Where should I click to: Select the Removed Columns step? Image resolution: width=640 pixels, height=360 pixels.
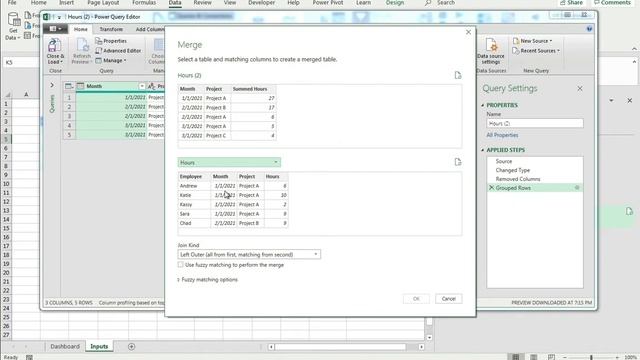click(x=518, y=179)
